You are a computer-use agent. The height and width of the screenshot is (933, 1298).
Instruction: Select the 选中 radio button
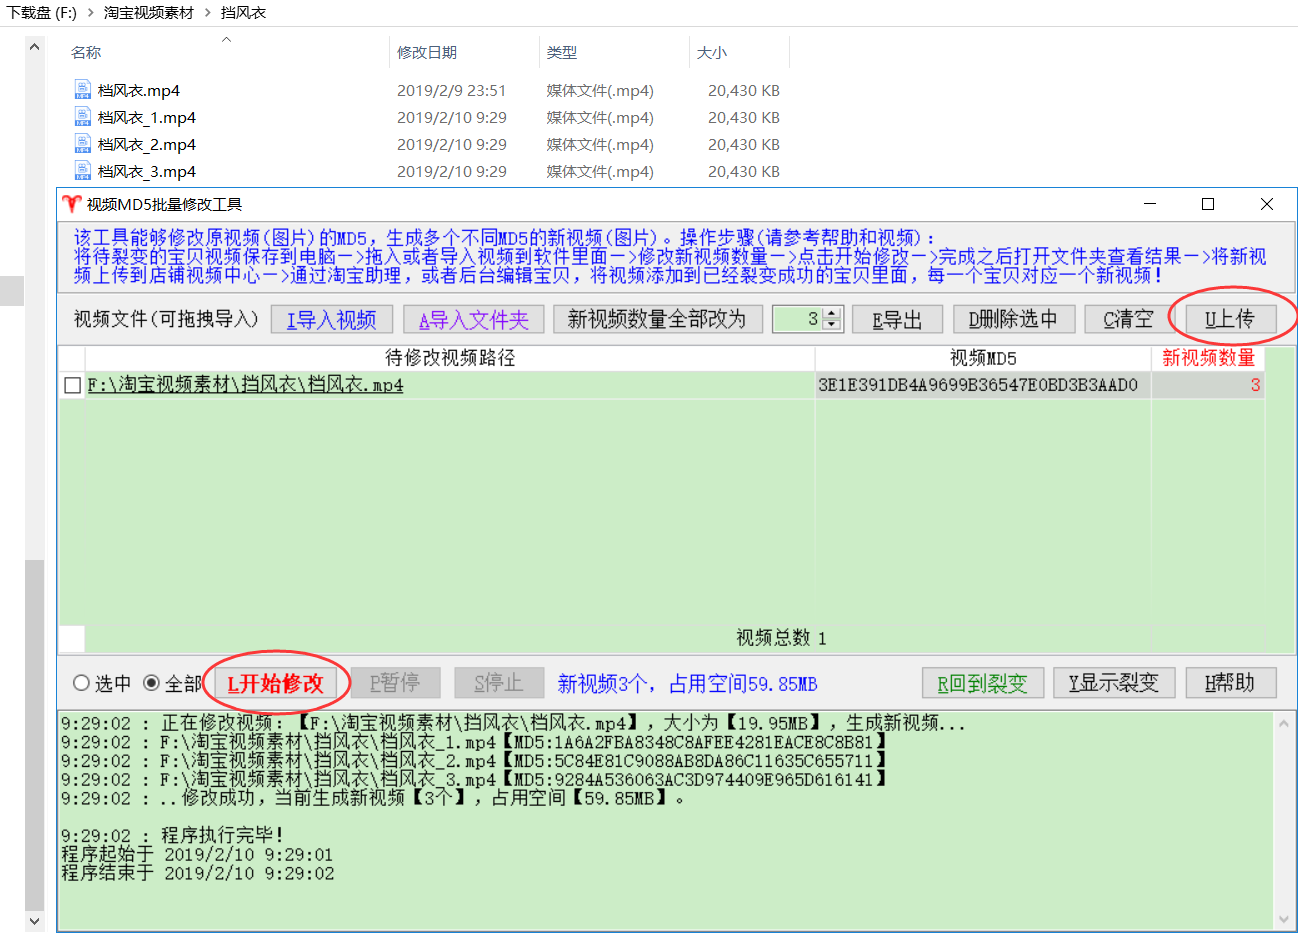click(x=82, y=683)
